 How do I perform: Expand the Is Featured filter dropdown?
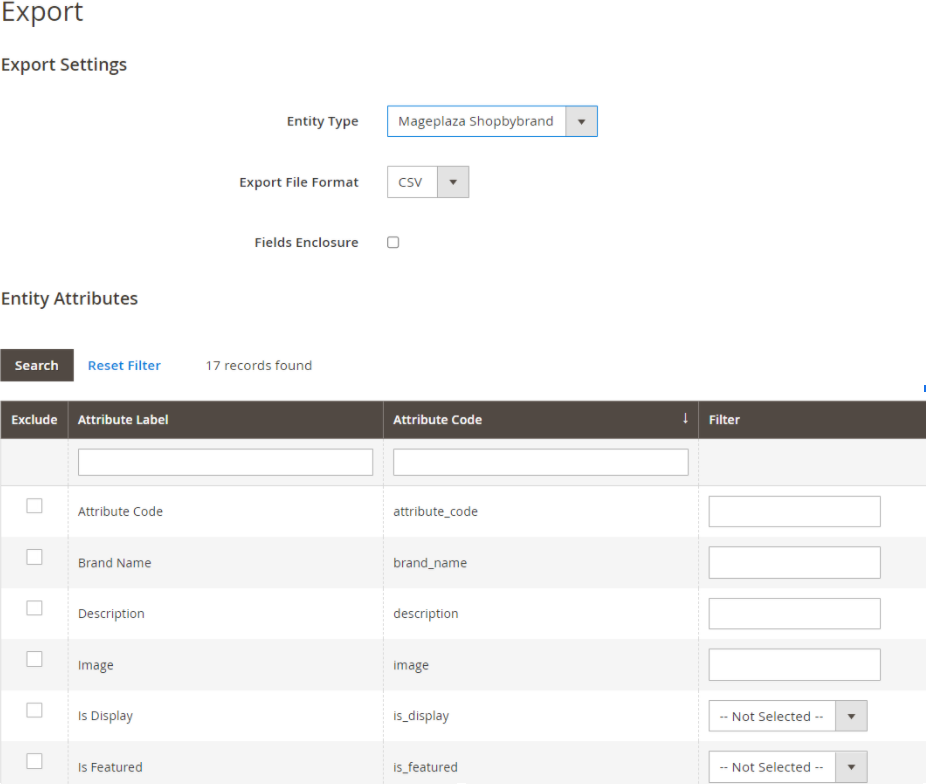787,767
